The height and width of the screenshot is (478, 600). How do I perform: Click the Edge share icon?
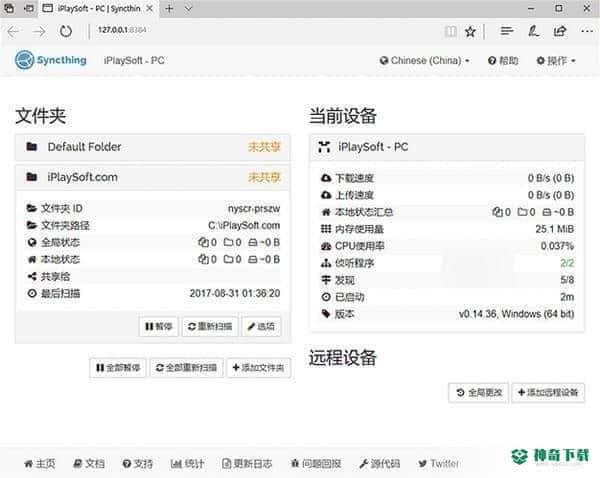tap(560, 31)
